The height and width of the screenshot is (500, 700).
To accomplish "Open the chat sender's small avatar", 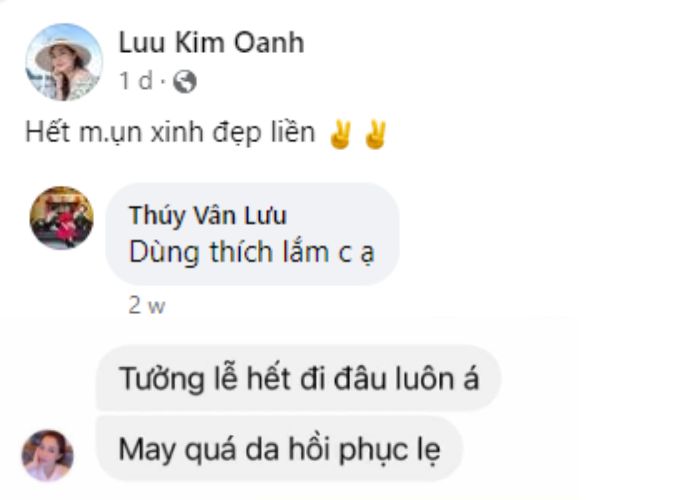I will 47,456.
